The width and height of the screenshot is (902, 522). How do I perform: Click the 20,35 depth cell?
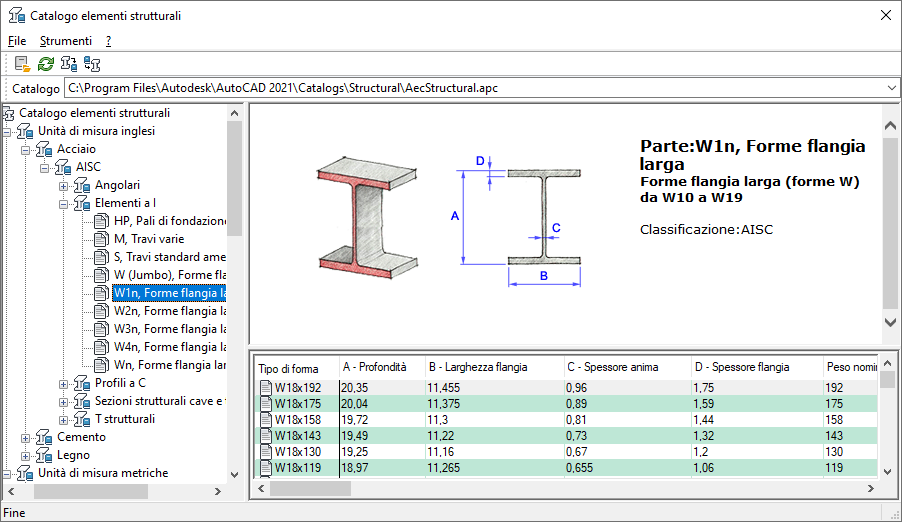point(381,388)
